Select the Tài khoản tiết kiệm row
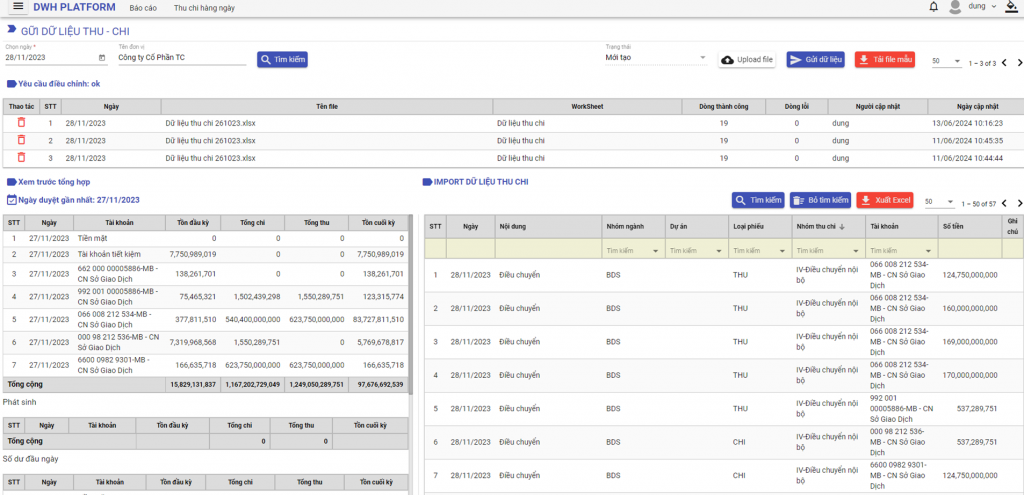 click(206, 253)
